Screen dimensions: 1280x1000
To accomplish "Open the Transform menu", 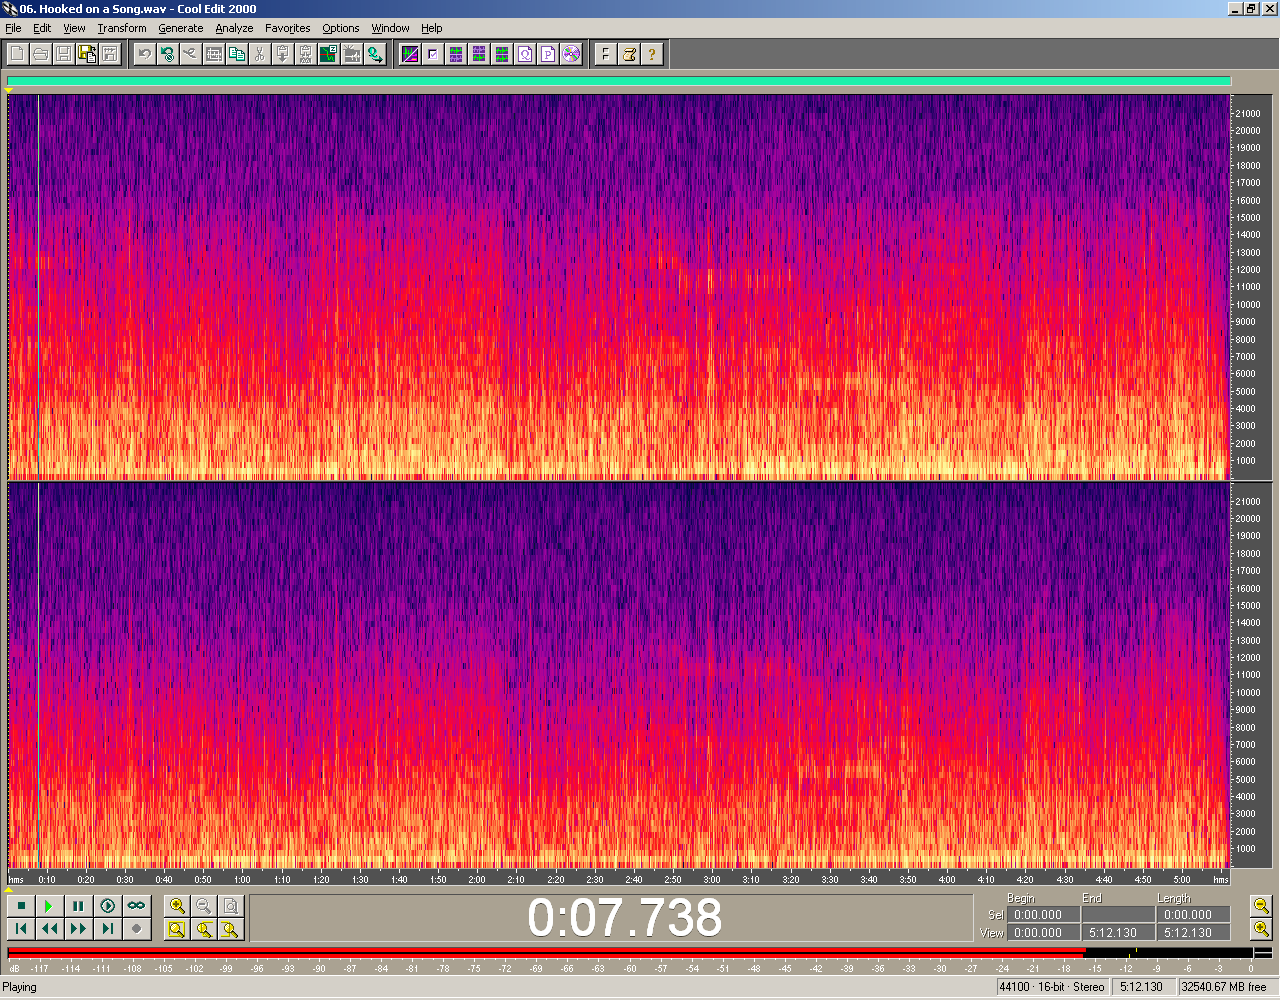I will (x=122, y=28).
